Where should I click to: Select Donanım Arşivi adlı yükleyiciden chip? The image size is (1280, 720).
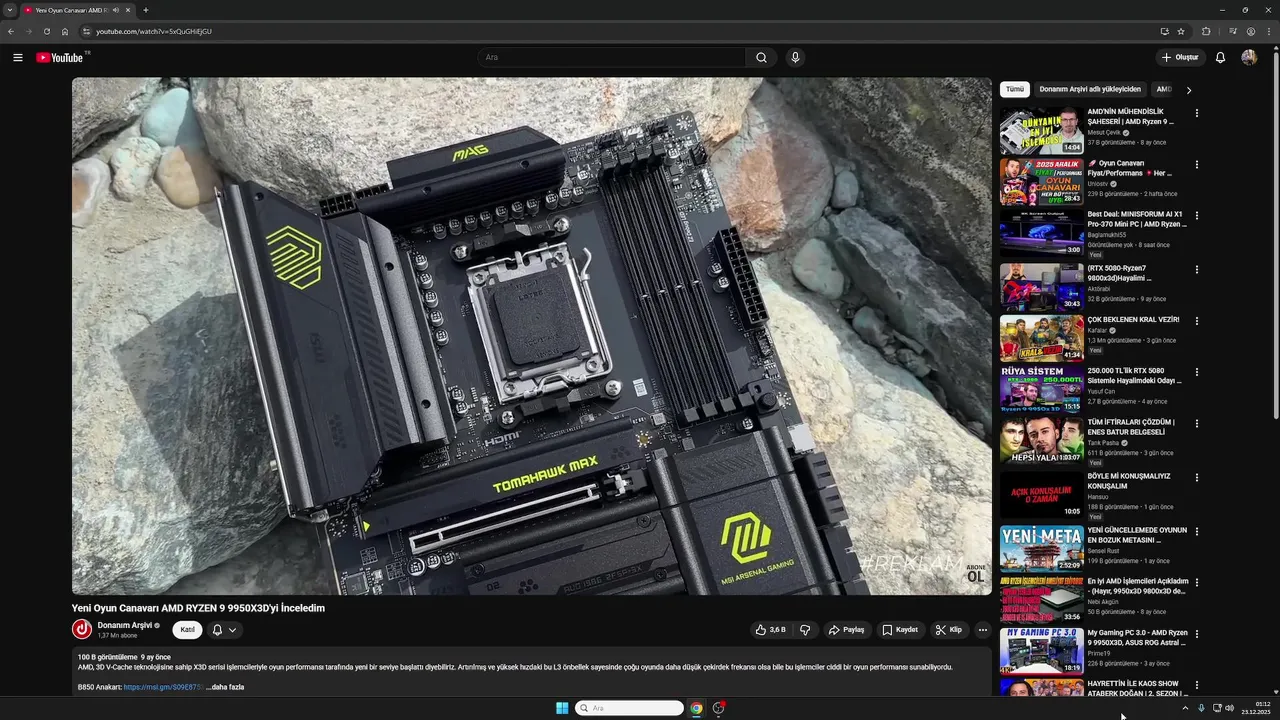[x=1090, y=89]
